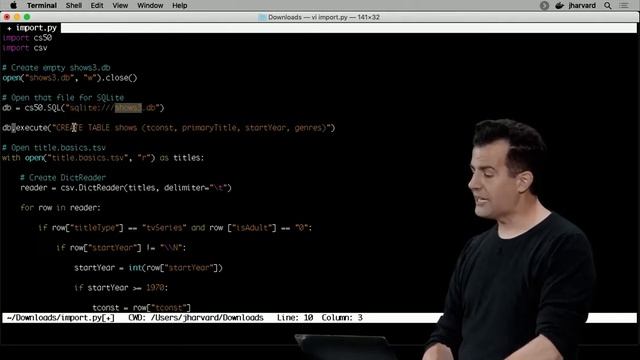Click the with open("title.basics.tsv") line
This screenshot has height=360, width=640.
click(103, 158)
